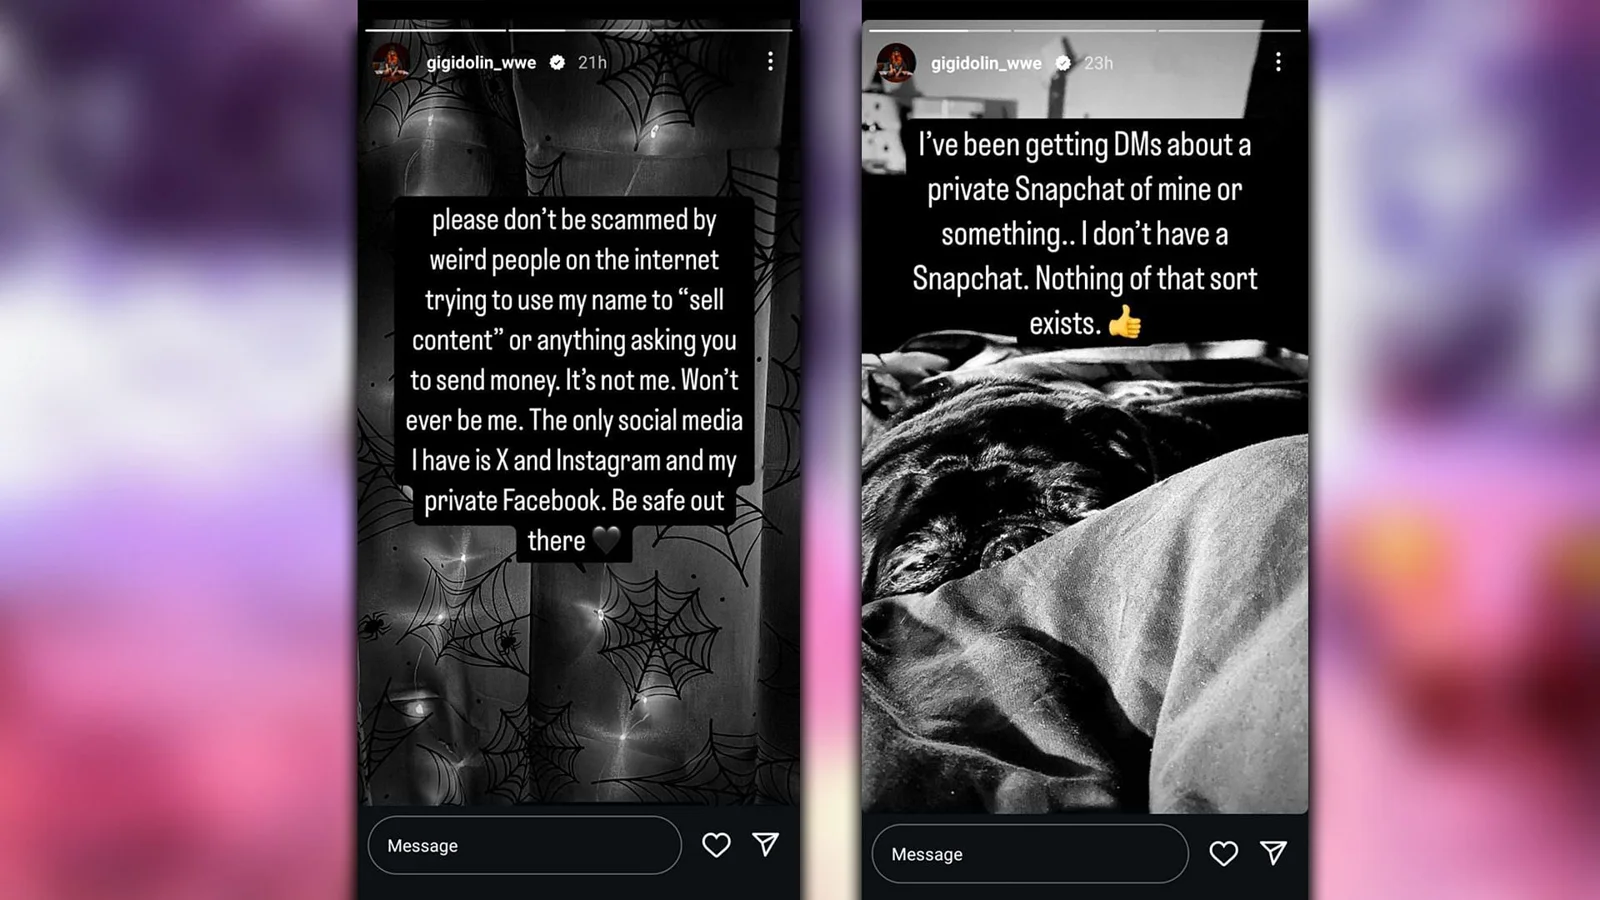The height and width of the screenshot is (900, 1600).
Task: Click gigidolin_wwe username on left story
Action: (x=481, y=62)
